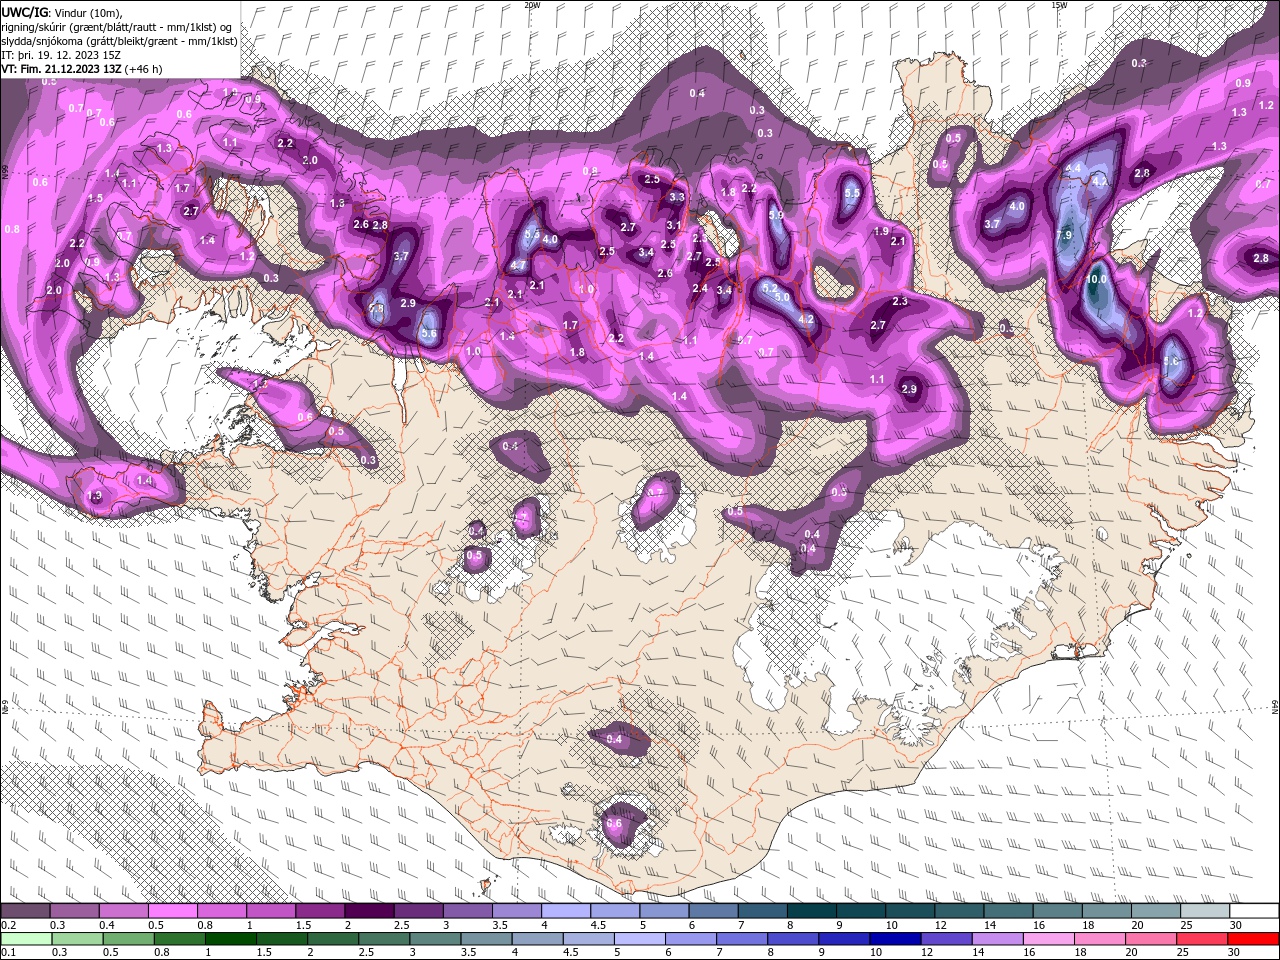This screenshot has width=1280, height=960.
Task: Select the 5.5 value label
Action: pos(852,193)
